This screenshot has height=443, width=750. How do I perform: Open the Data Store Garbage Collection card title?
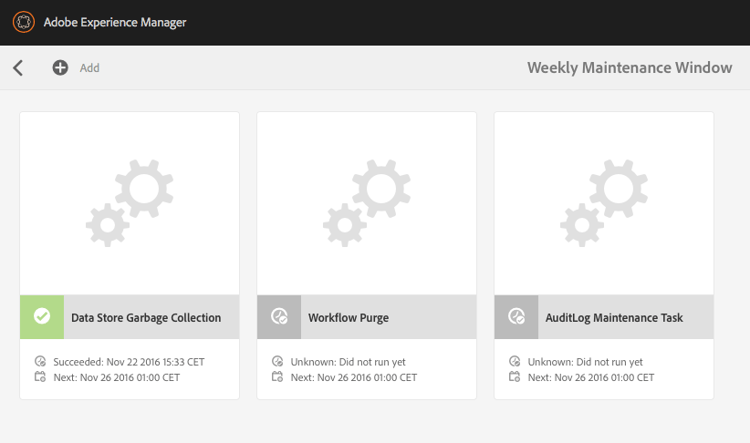click(146, 318)
